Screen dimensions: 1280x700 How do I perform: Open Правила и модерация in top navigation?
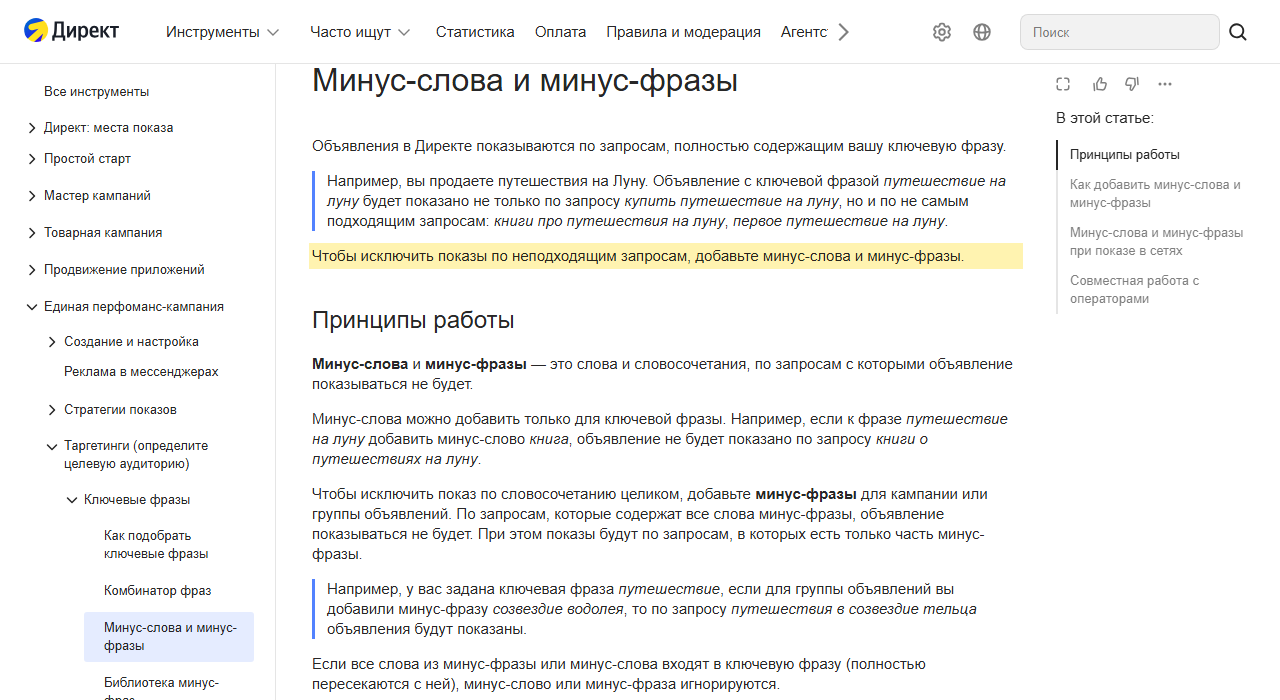click(683, 32)
